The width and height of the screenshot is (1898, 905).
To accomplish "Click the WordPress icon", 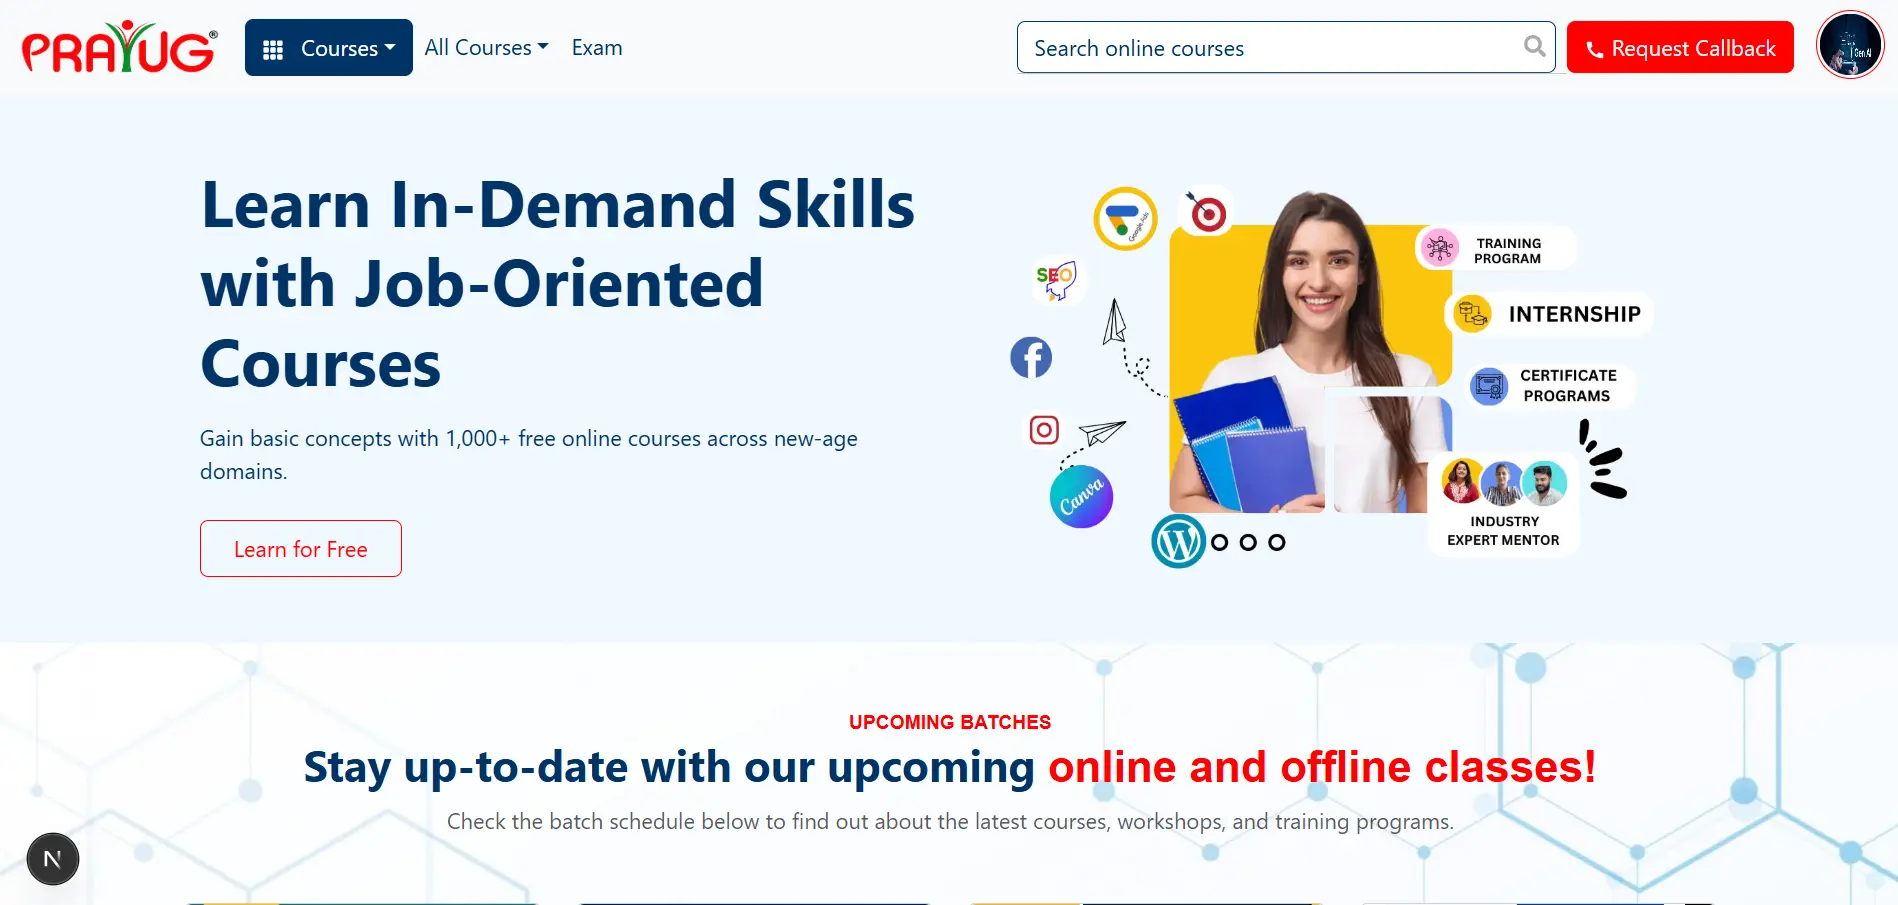I will coord(1178,541).
